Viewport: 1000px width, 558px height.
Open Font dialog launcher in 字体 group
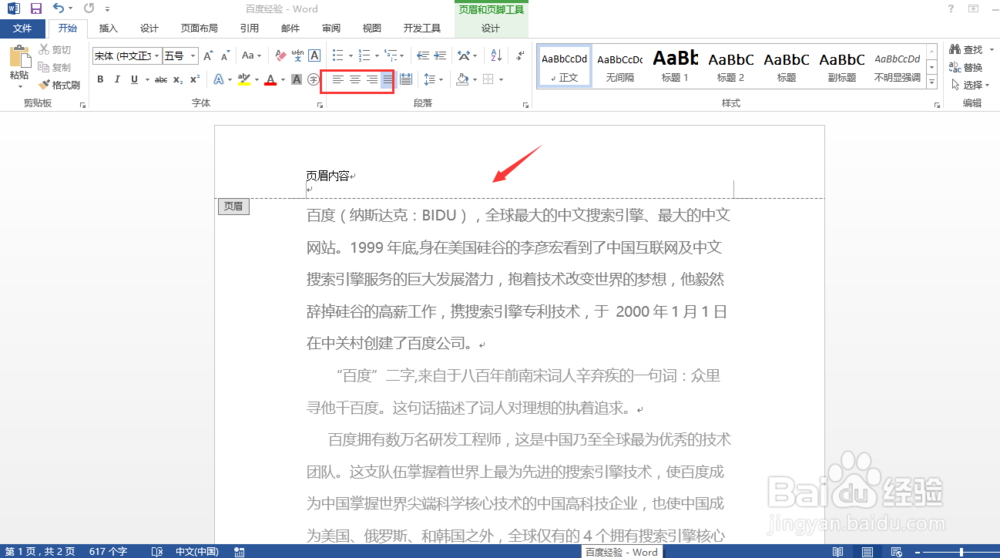click(320, 105)
